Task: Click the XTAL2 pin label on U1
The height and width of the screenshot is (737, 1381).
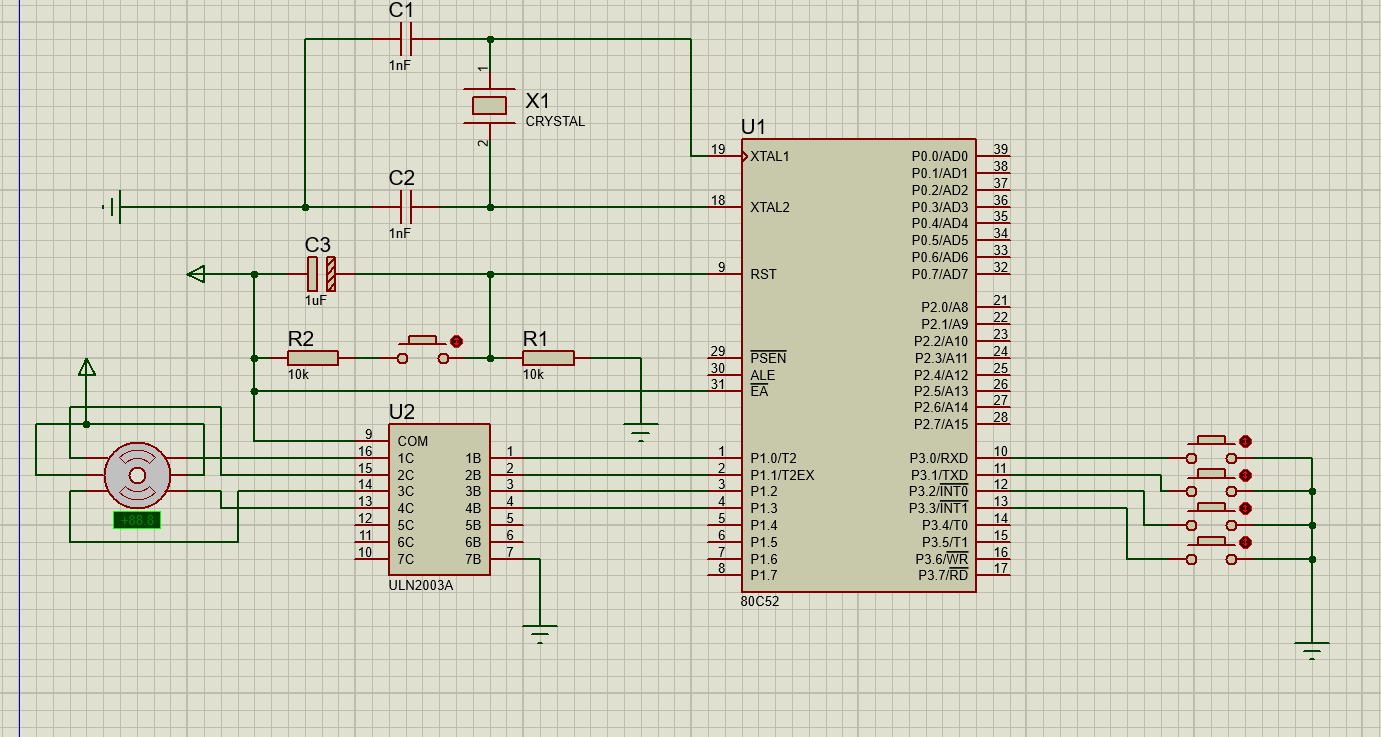Action: click(x=770, y=207)
